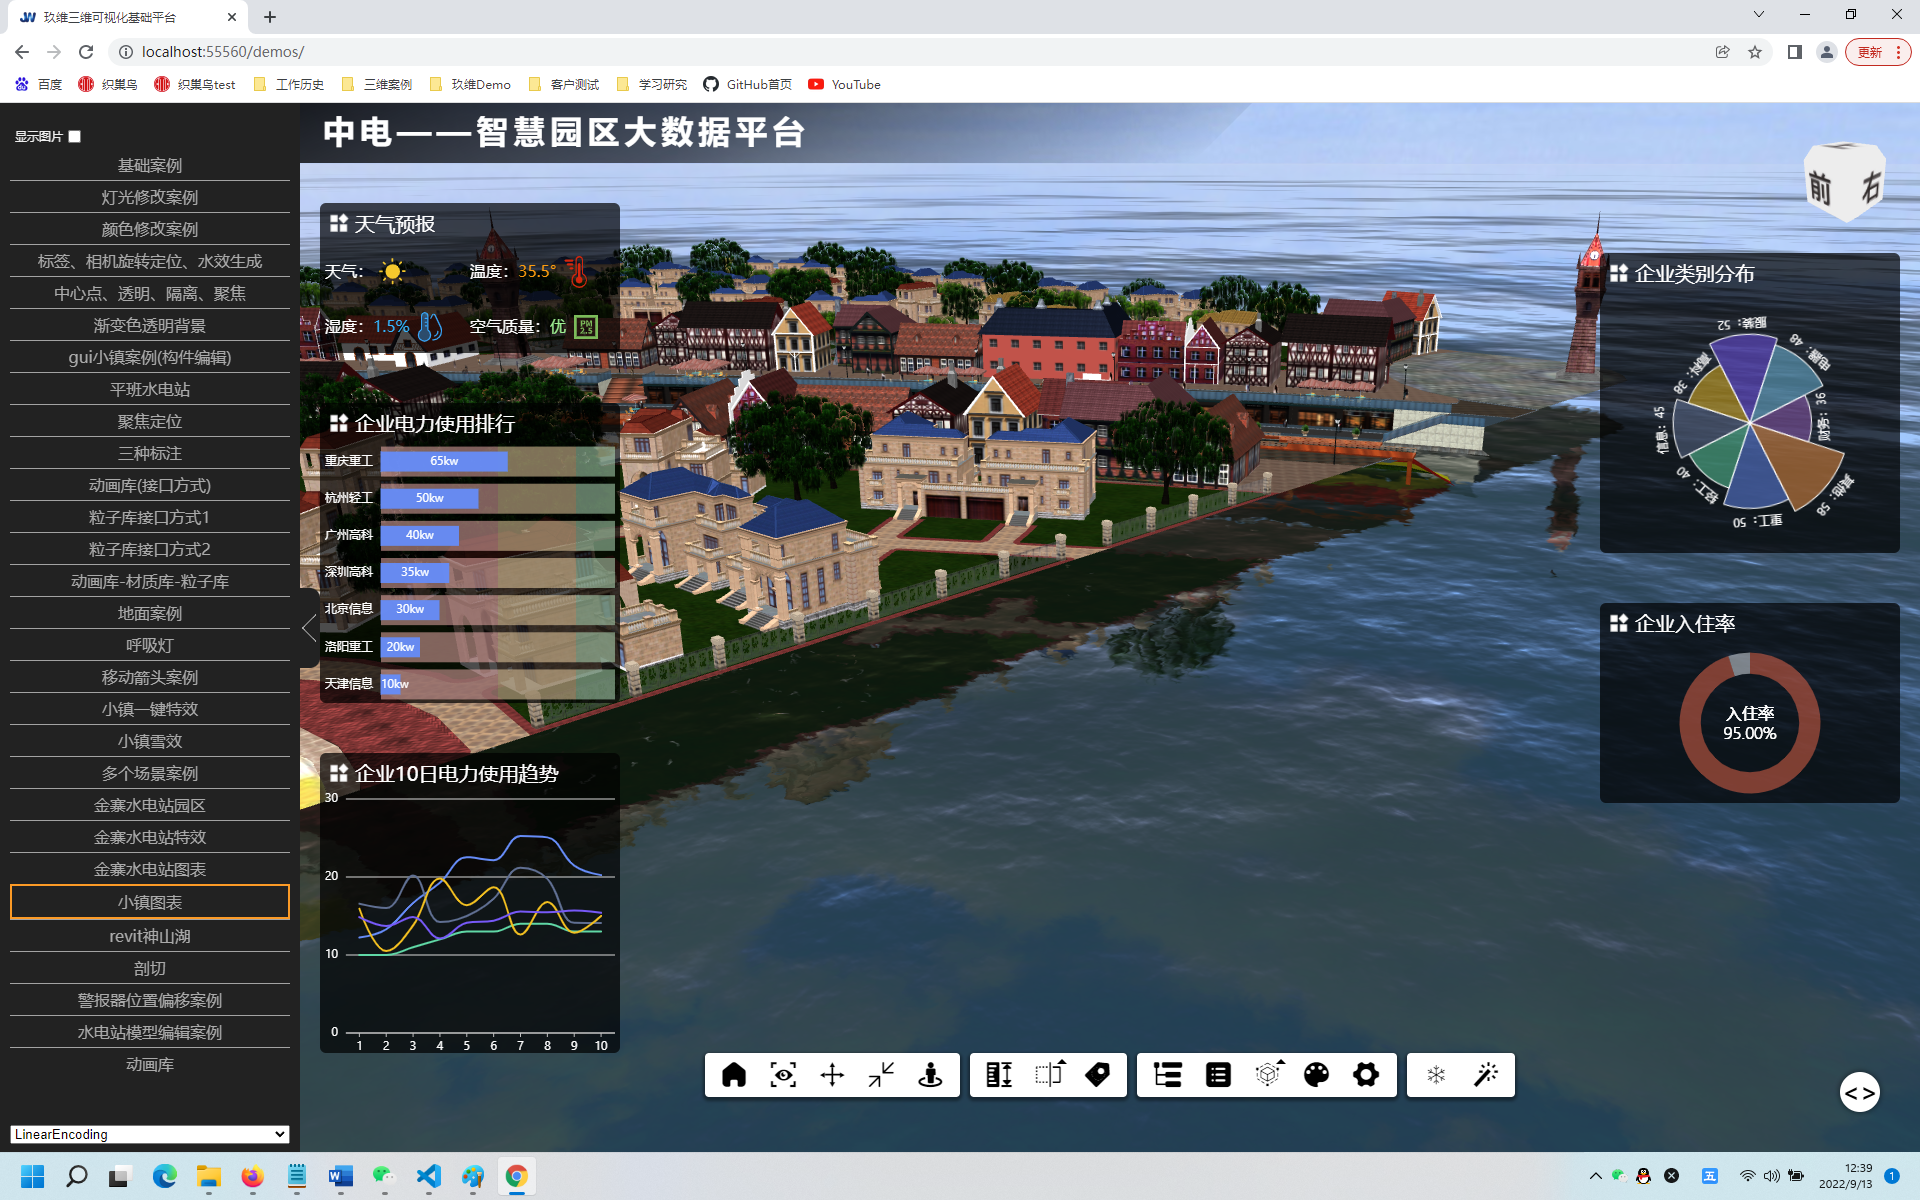Click the first-person walk mode icon

click(930, 1075)
